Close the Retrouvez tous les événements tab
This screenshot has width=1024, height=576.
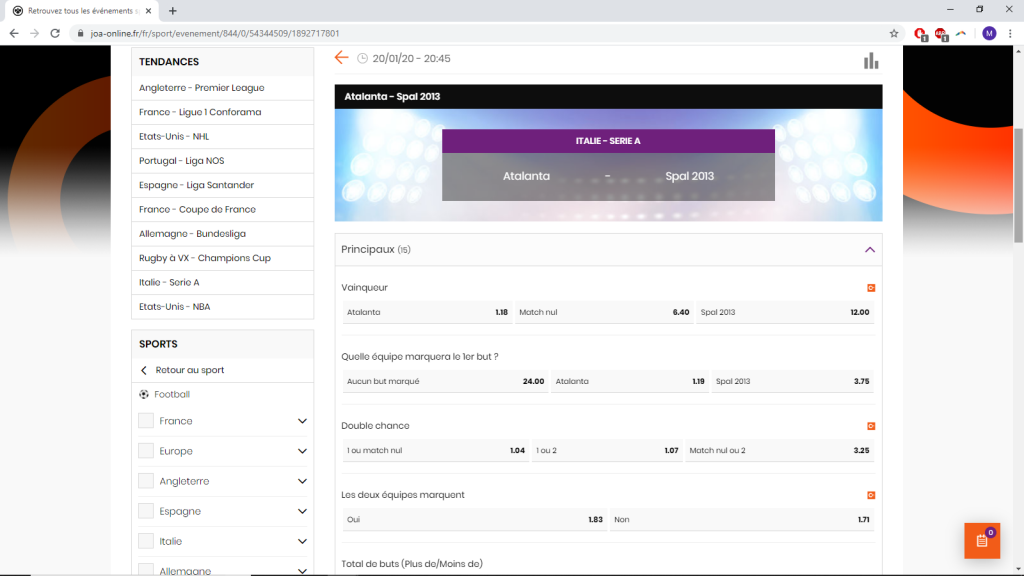pyautogui.click(x=148, y=11)
